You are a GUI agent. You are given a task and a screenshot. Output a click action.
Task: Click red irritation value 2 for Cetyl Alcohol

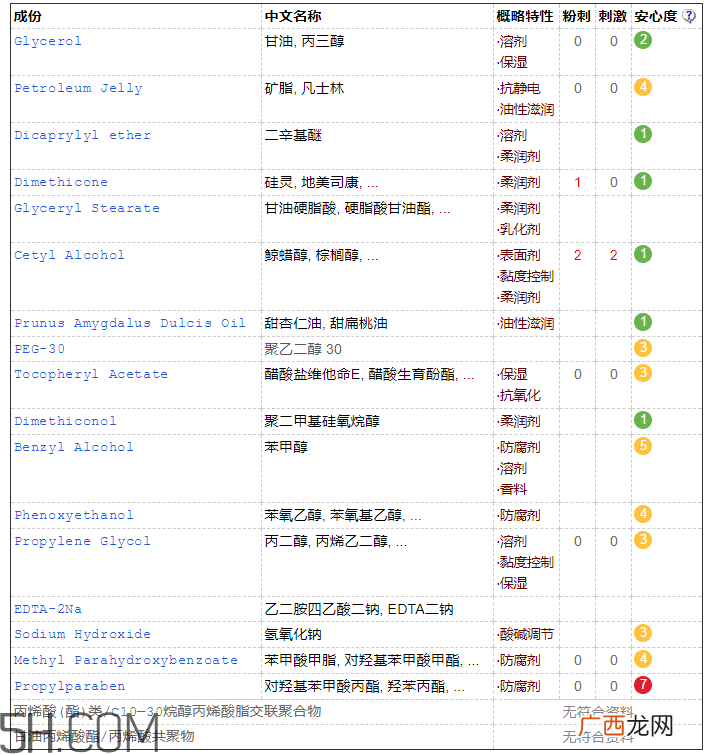(613, 255)
